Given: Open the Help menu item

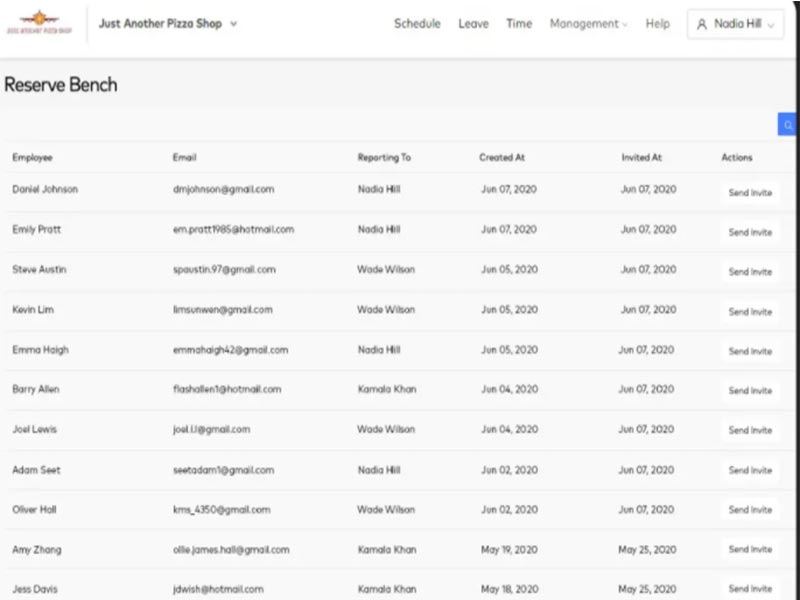Looking at the screenshot, I should (657, 24).
